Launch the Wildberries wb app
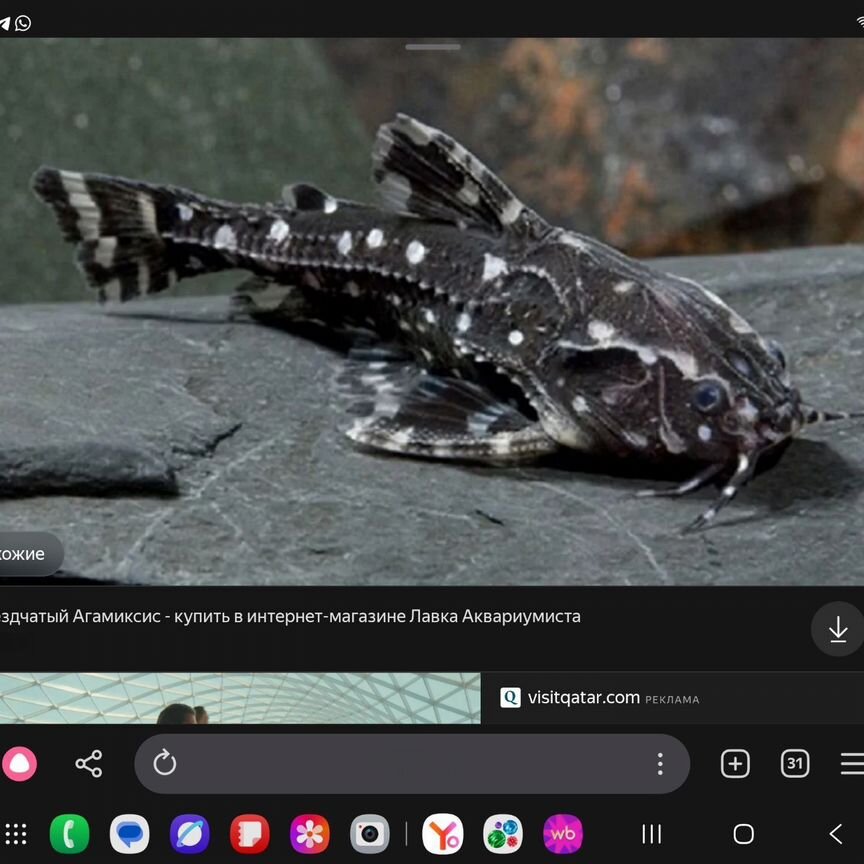 [x=563, y=834]
